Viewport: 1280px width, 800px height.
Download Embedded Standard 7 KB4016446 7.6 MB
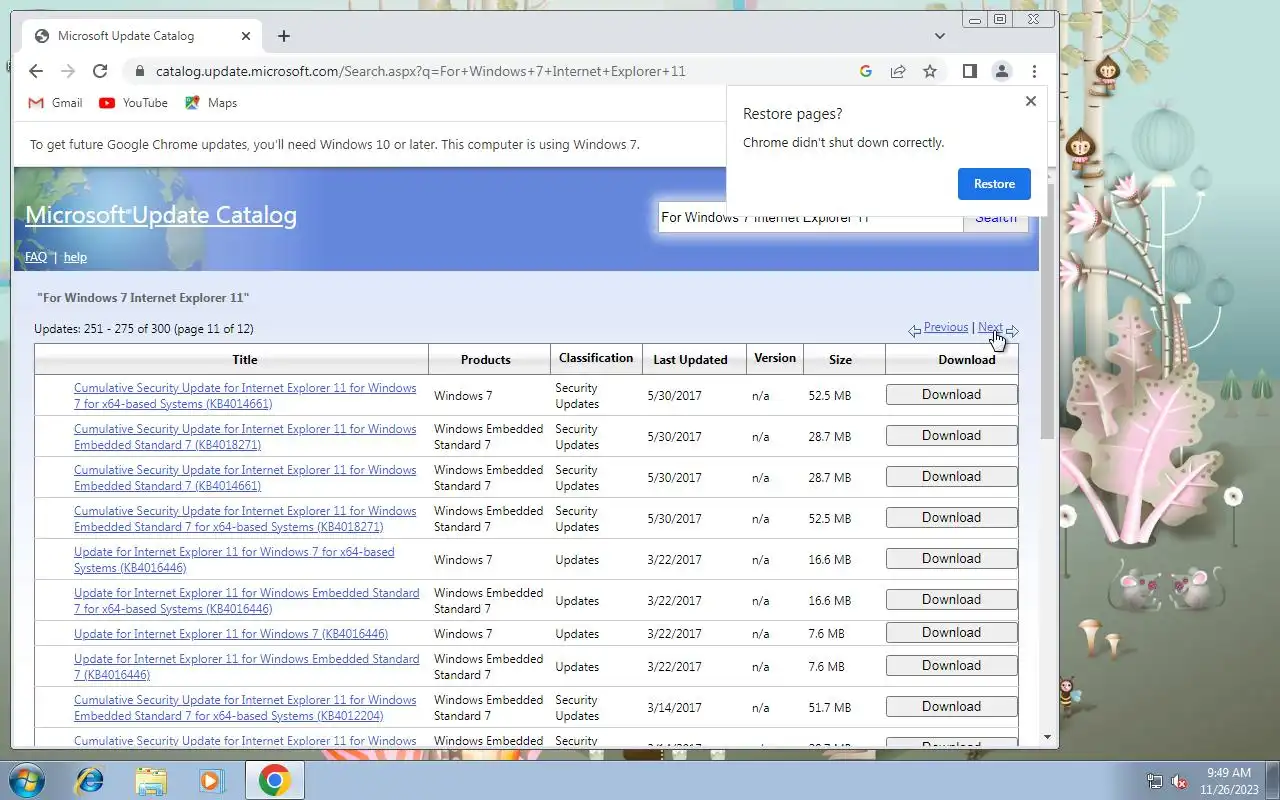click(951, 665)
